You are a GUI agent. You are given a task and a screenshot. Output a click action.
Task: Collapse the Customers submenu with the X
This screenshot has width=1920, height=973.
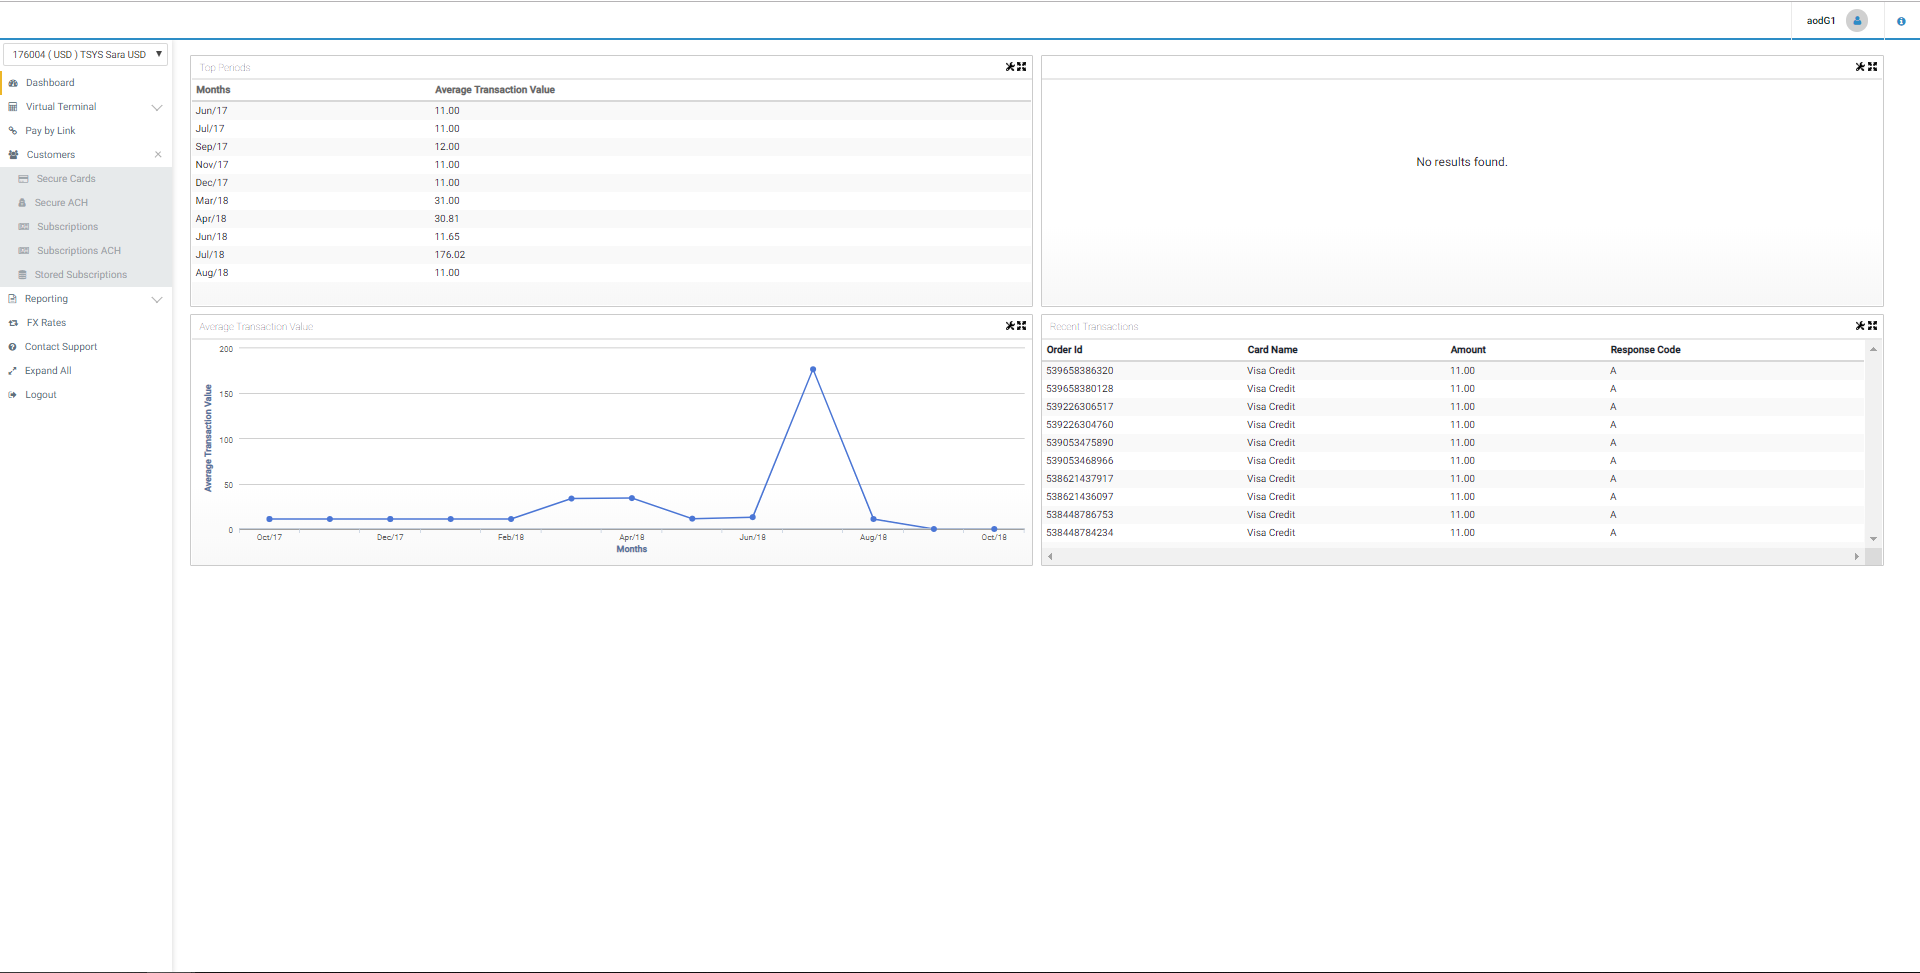158,155
